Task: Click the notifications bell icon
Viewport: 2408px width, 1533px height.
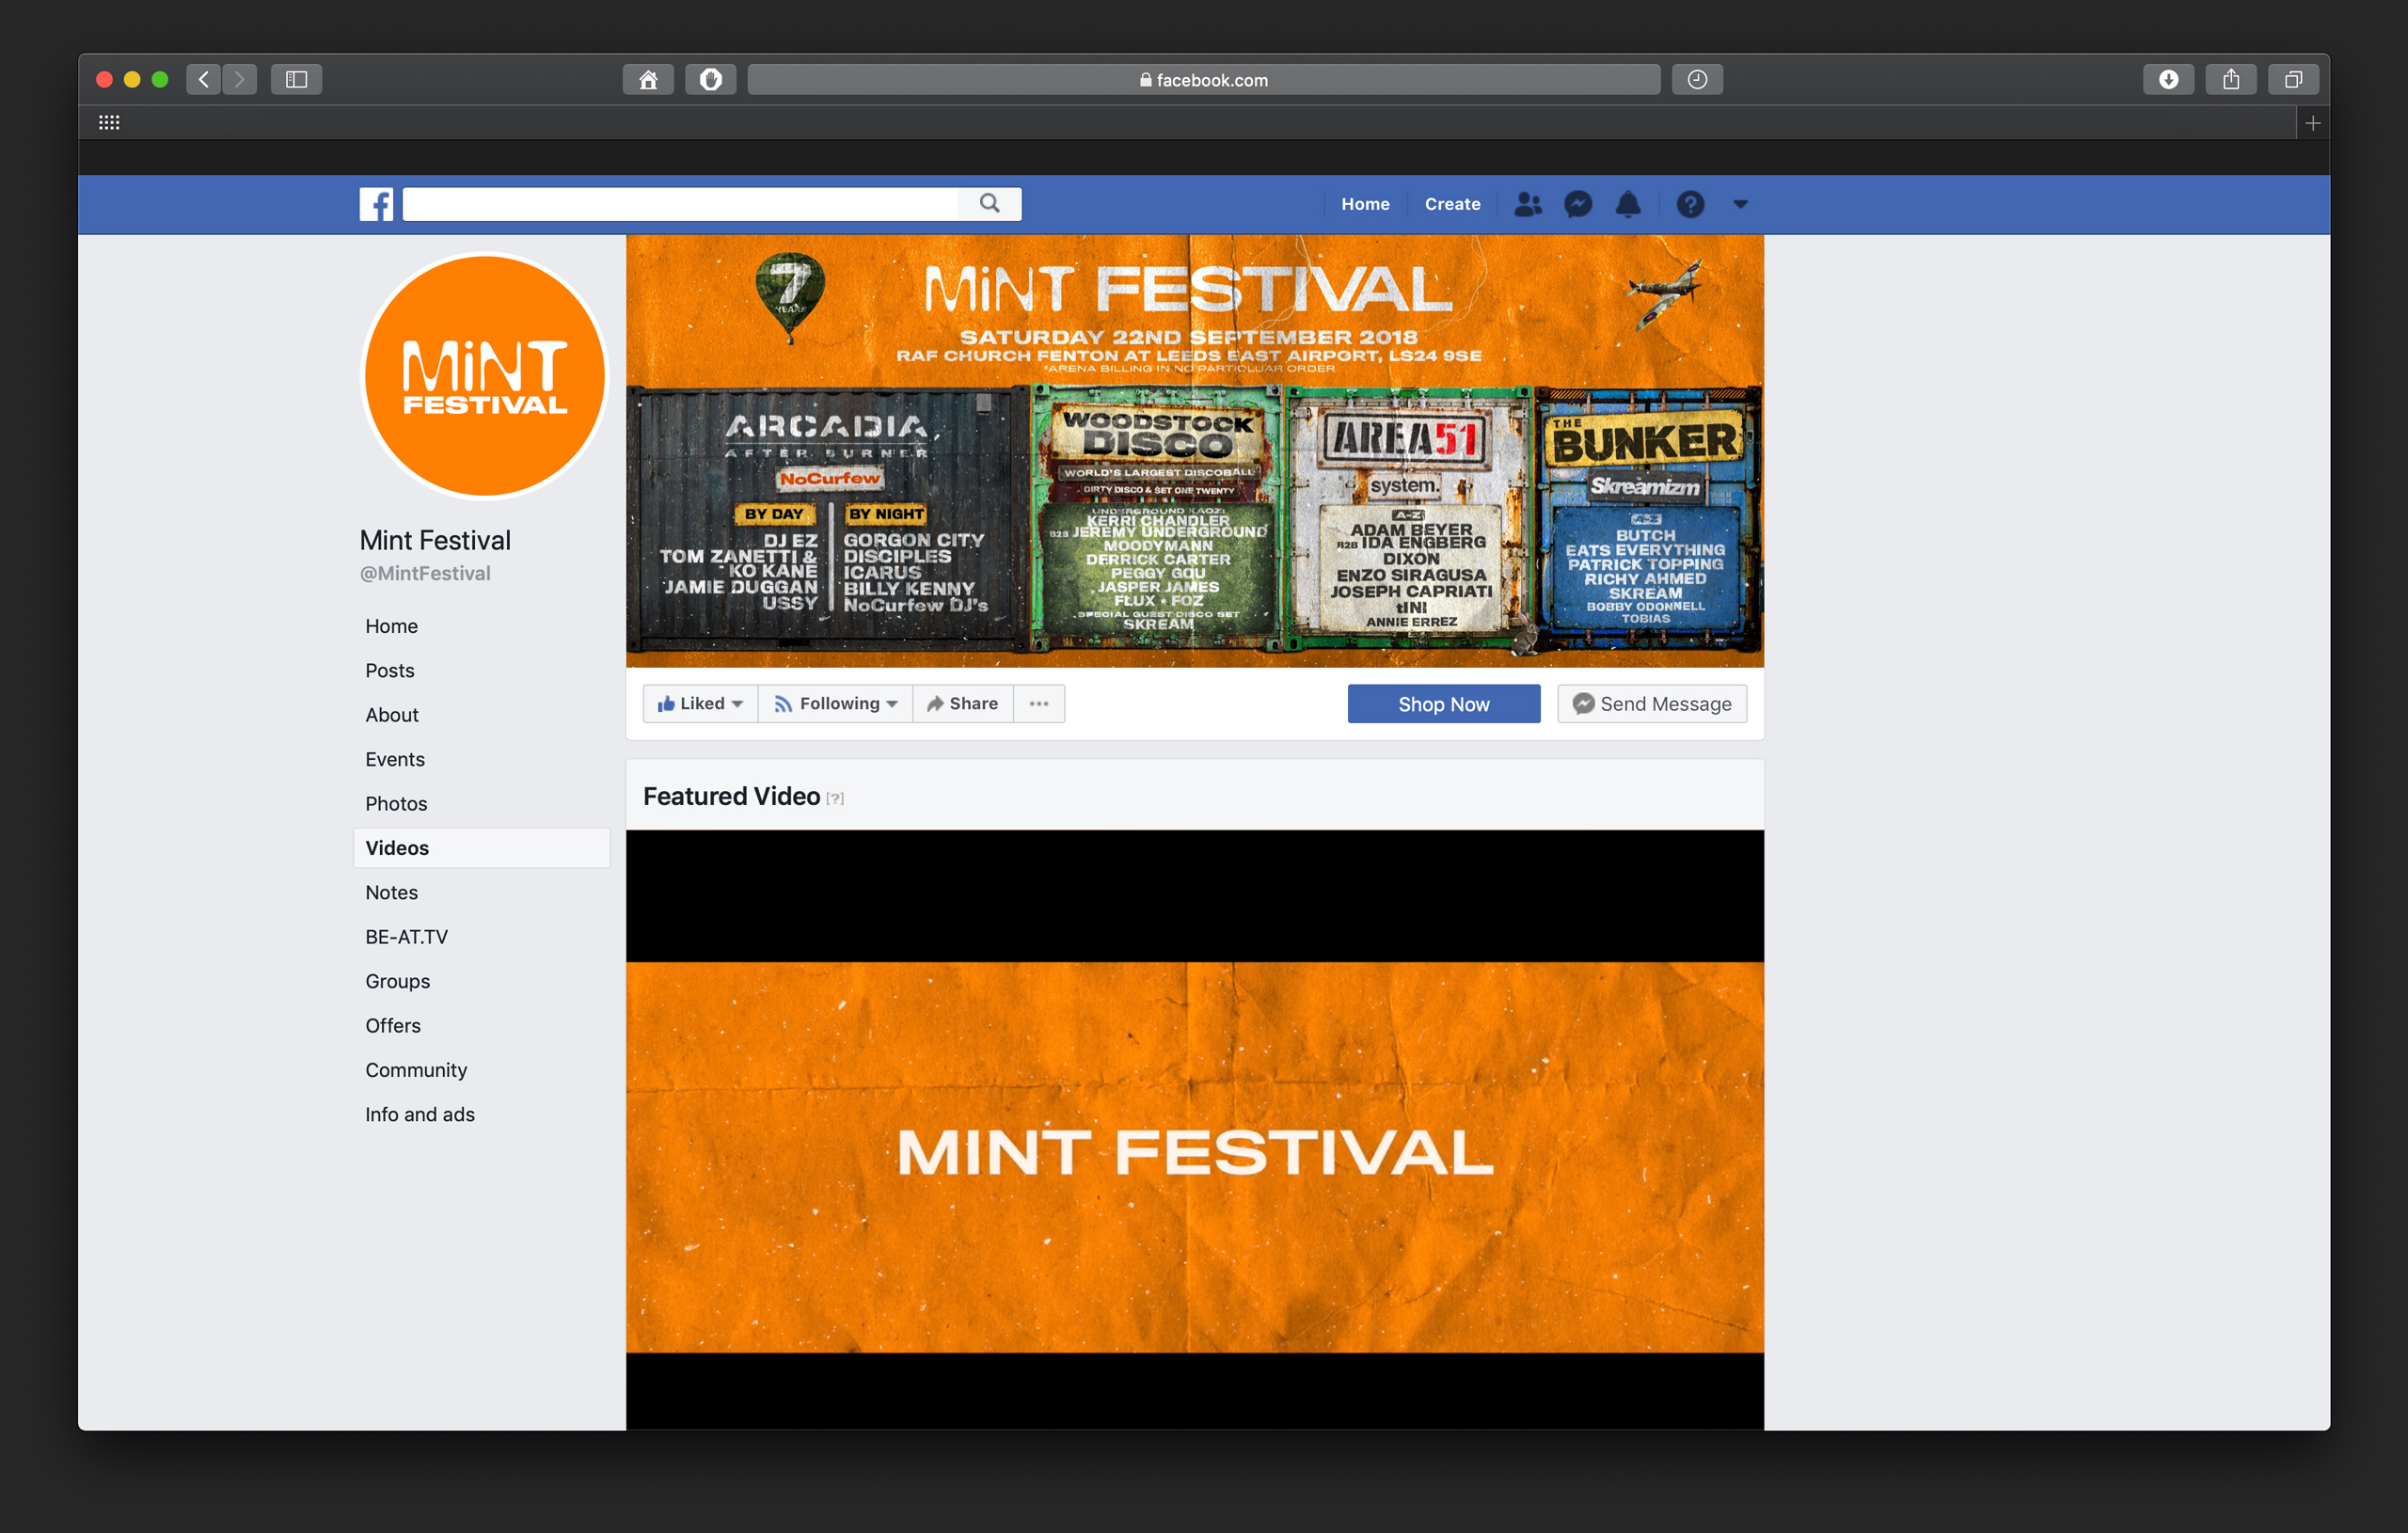Action: click(1628, 204)
